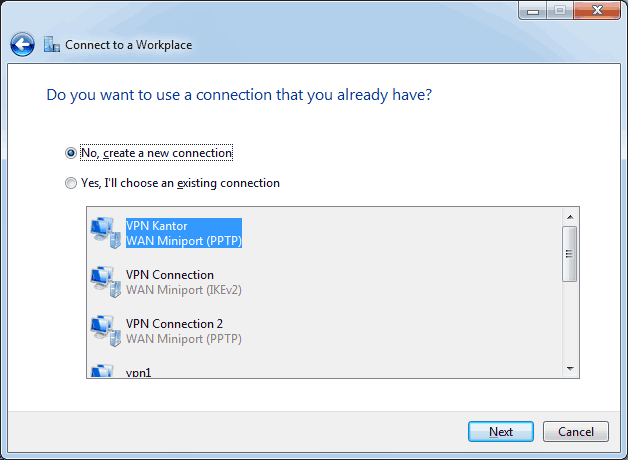
Task: Click the Connect to a Workplace title icon
Action: coord(52,44)
